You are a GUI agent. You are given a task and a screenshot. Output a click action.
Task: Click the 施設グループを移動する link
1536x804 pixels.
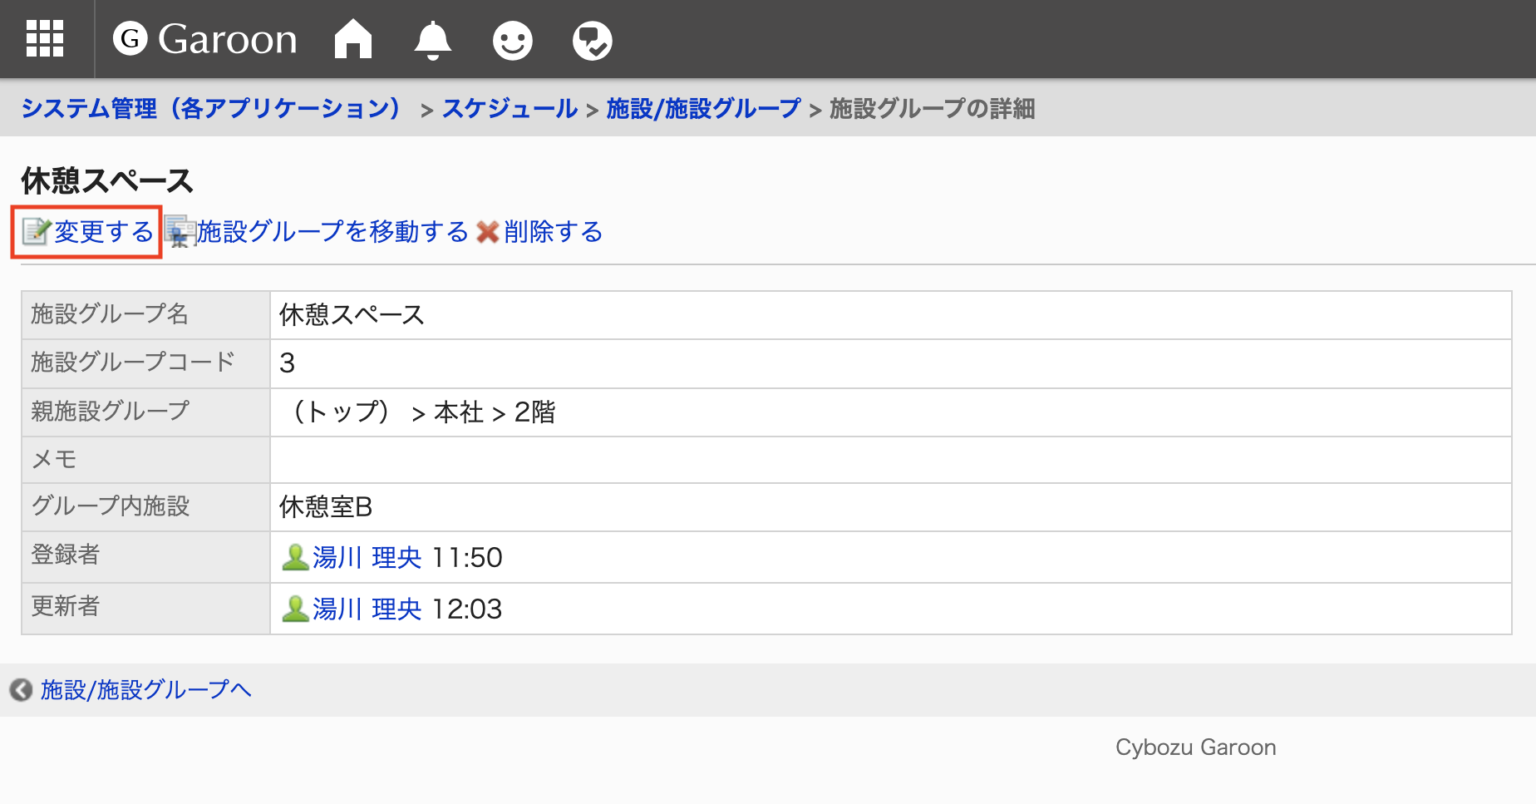(x=332, y=231)
